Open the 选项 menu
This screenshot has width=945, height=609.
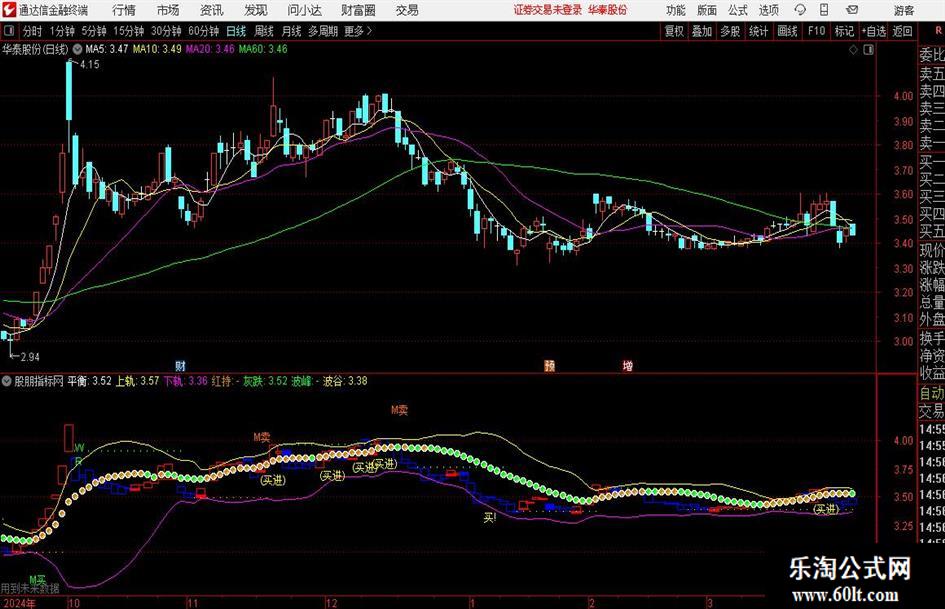[769, 10]
